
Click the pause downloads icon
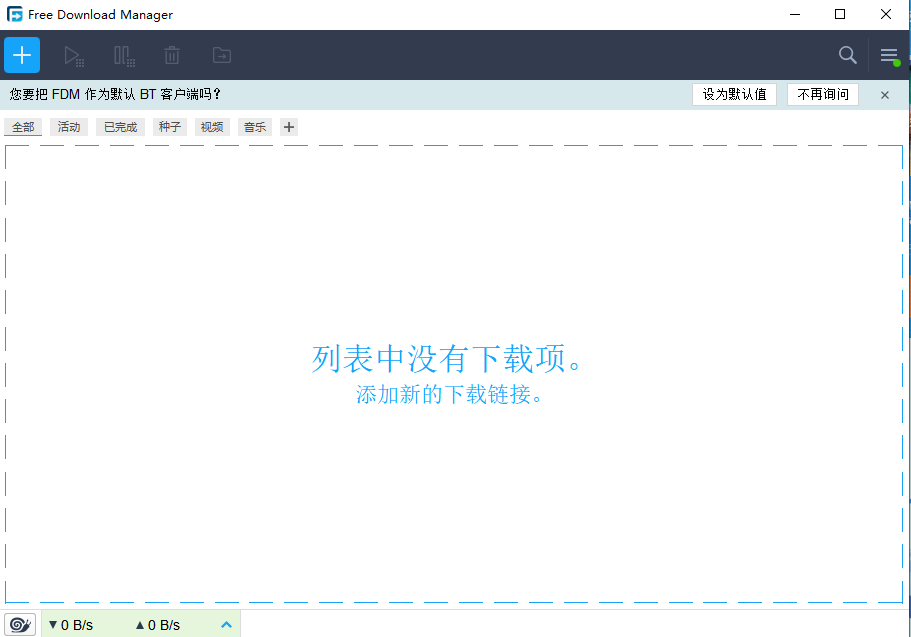click(122, 55)
